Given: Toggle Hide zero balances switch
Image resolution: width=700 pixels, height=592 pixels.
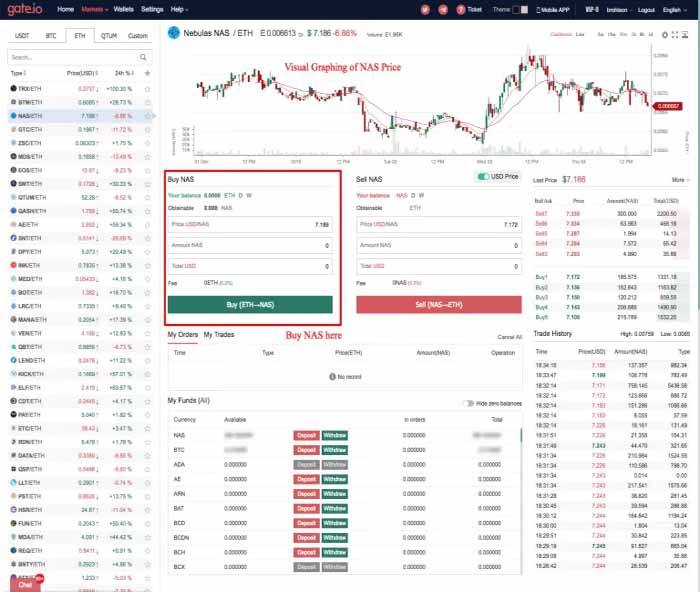Looking at the screenshot, I should pyautogui.click(x=468, y=404).
